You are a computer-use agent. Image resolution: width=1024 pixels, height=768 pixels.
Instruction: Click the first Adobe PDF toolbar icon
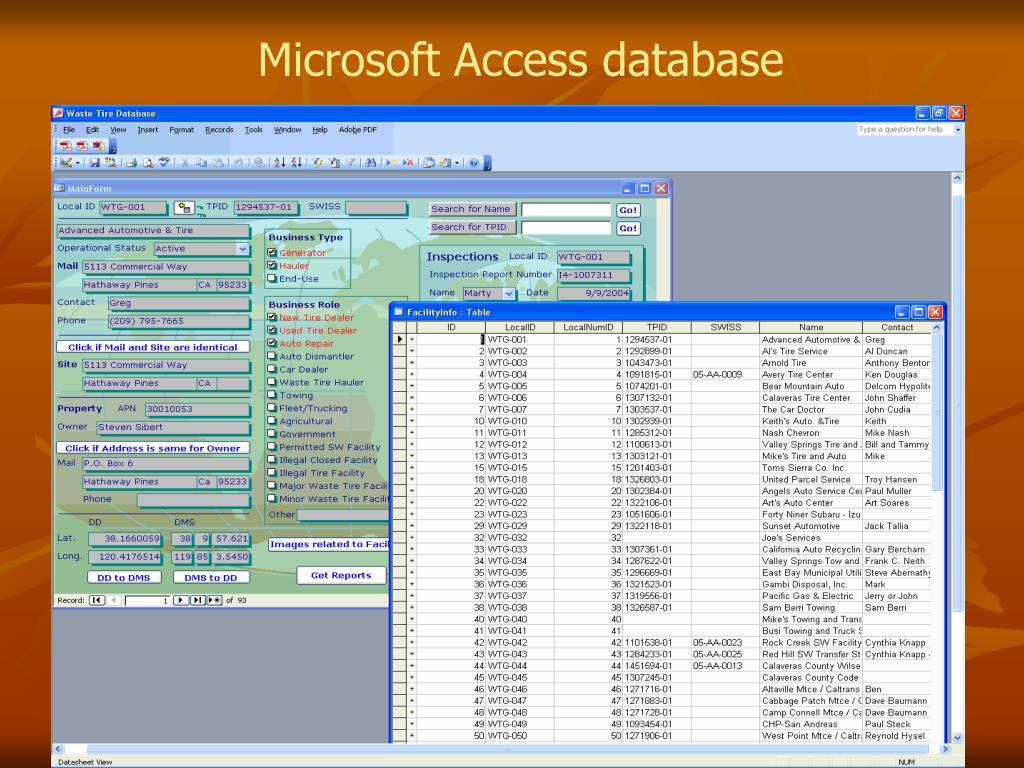point(66,146)
